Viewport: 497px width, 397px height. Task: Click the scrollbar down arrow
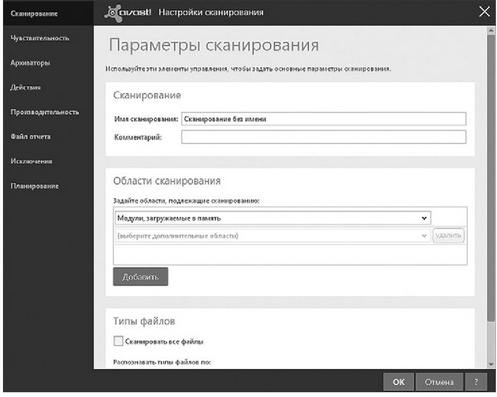click(x=491, y=364)
